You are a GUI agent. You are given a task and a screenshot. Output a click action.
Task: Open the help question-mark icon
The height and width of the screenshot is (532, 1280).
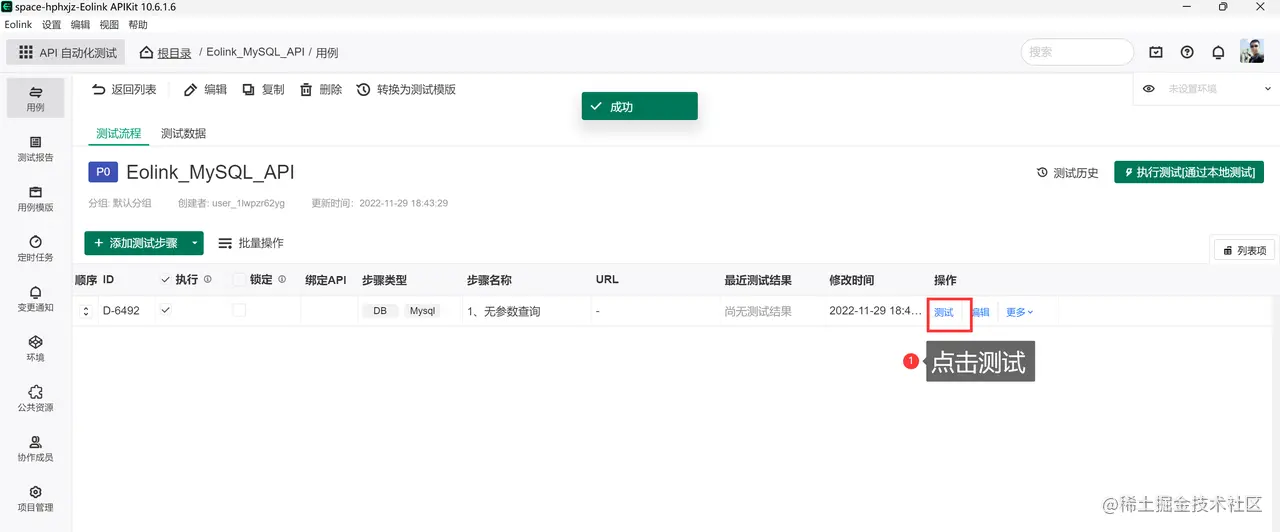pos(1187,52)
